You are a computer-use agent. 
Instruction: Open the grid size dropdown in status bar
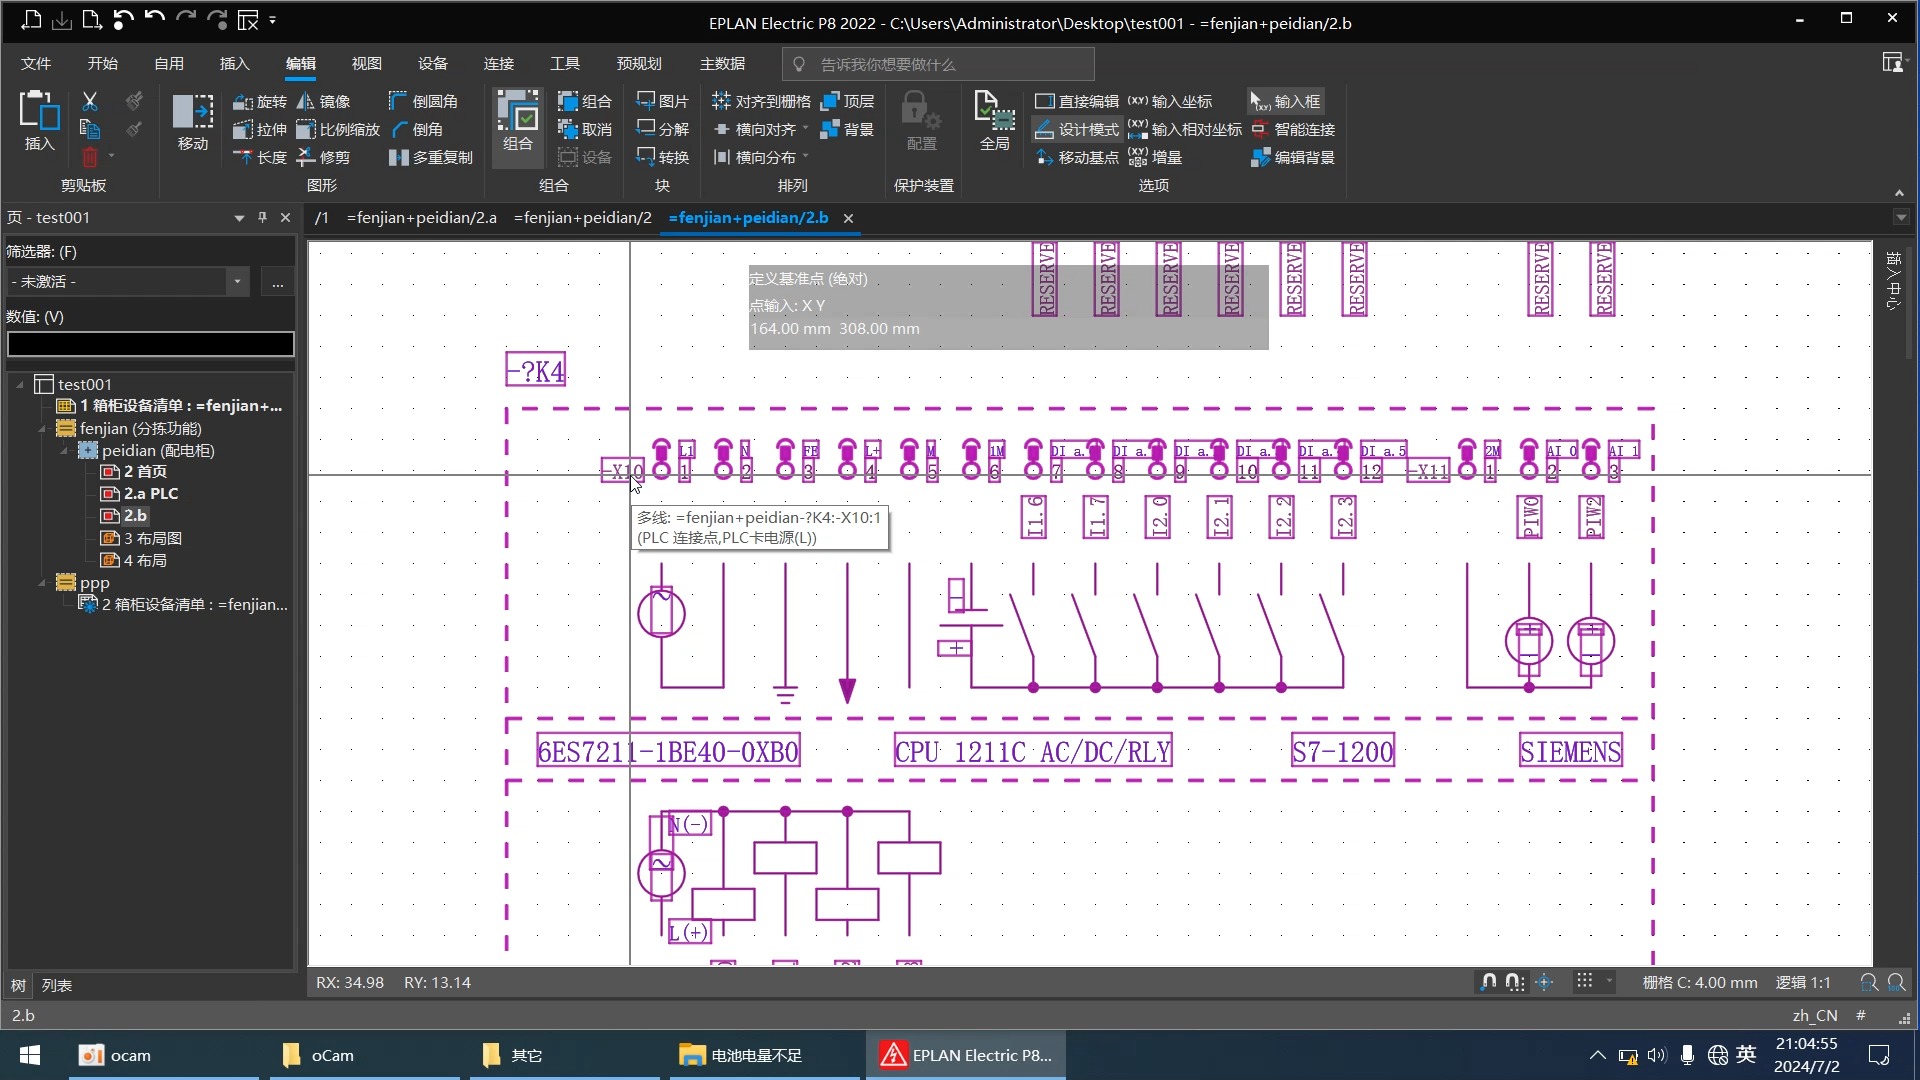(1609, 982)
